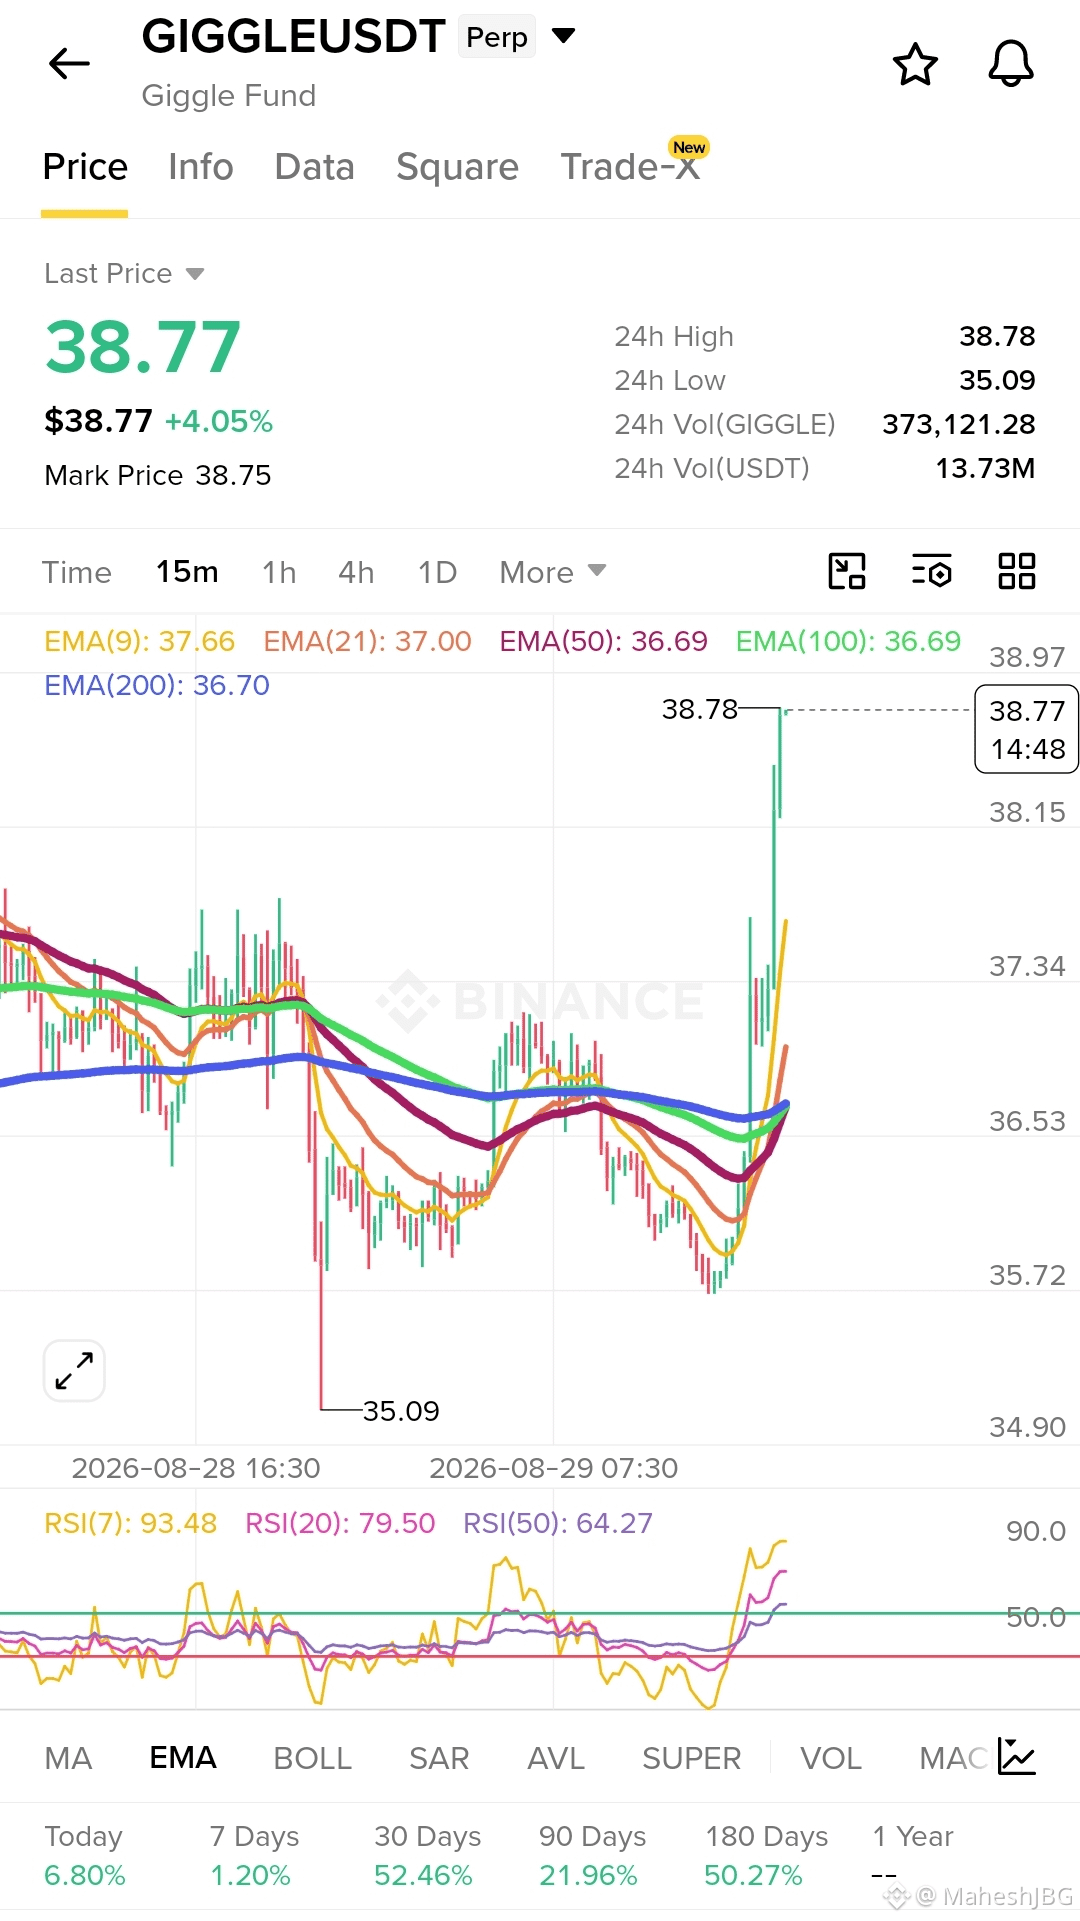This screenshot has width=1080, height=1921.
Task: Open the chart drawing tools icon
Action: click(x=847, y=572)
